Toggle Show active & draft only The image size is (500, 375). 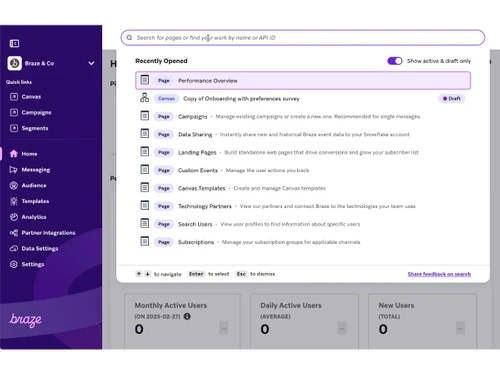click(x=395, y=61)
